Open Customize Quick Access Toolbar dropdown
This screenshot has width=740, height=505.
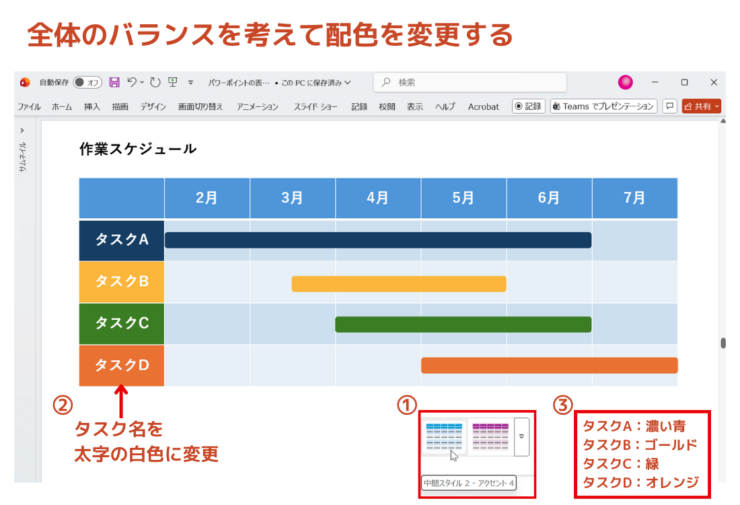pyautogui.click(x=191, y=82)
